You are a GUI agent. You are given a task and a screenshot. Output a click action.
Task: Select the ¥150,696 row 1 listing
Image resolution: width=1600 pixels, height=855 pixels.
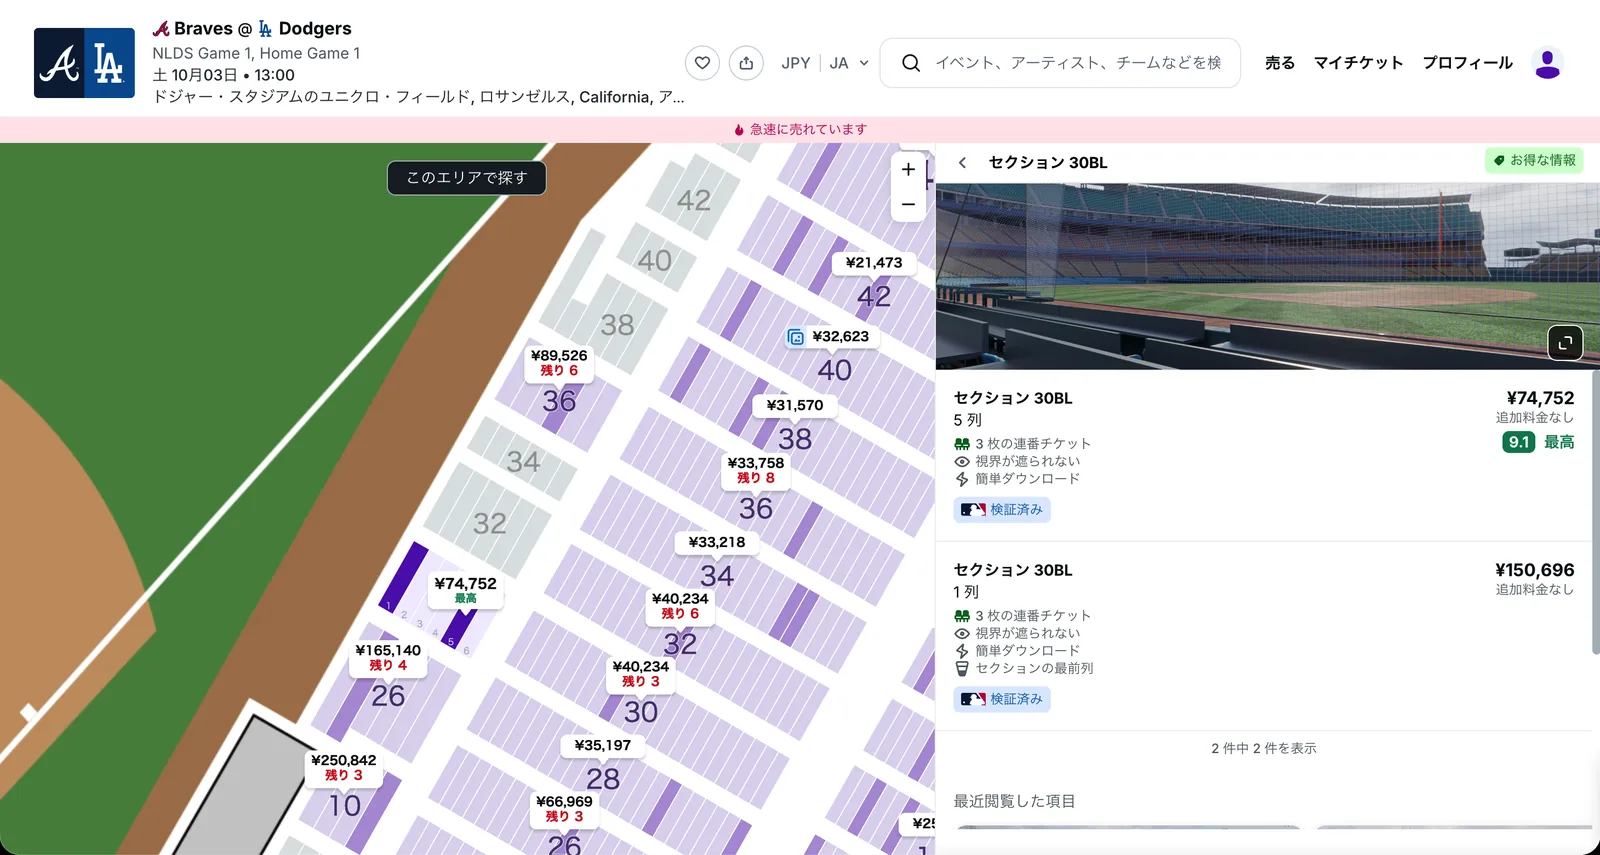click(1264, 636)
